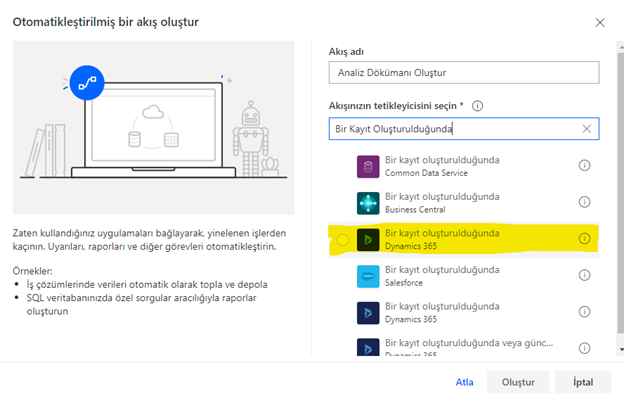This screenshot has height=401, width=624.
Task: Open info icon on Dynamics 365 row below Salesforce
Action: click(x=584, y=311)
